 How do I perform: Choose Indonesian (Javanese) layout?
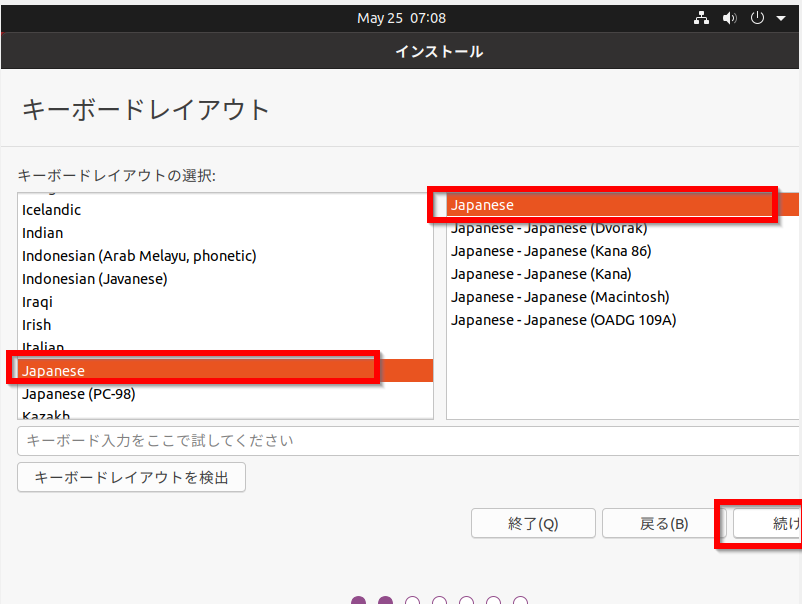tap(95, 279)
